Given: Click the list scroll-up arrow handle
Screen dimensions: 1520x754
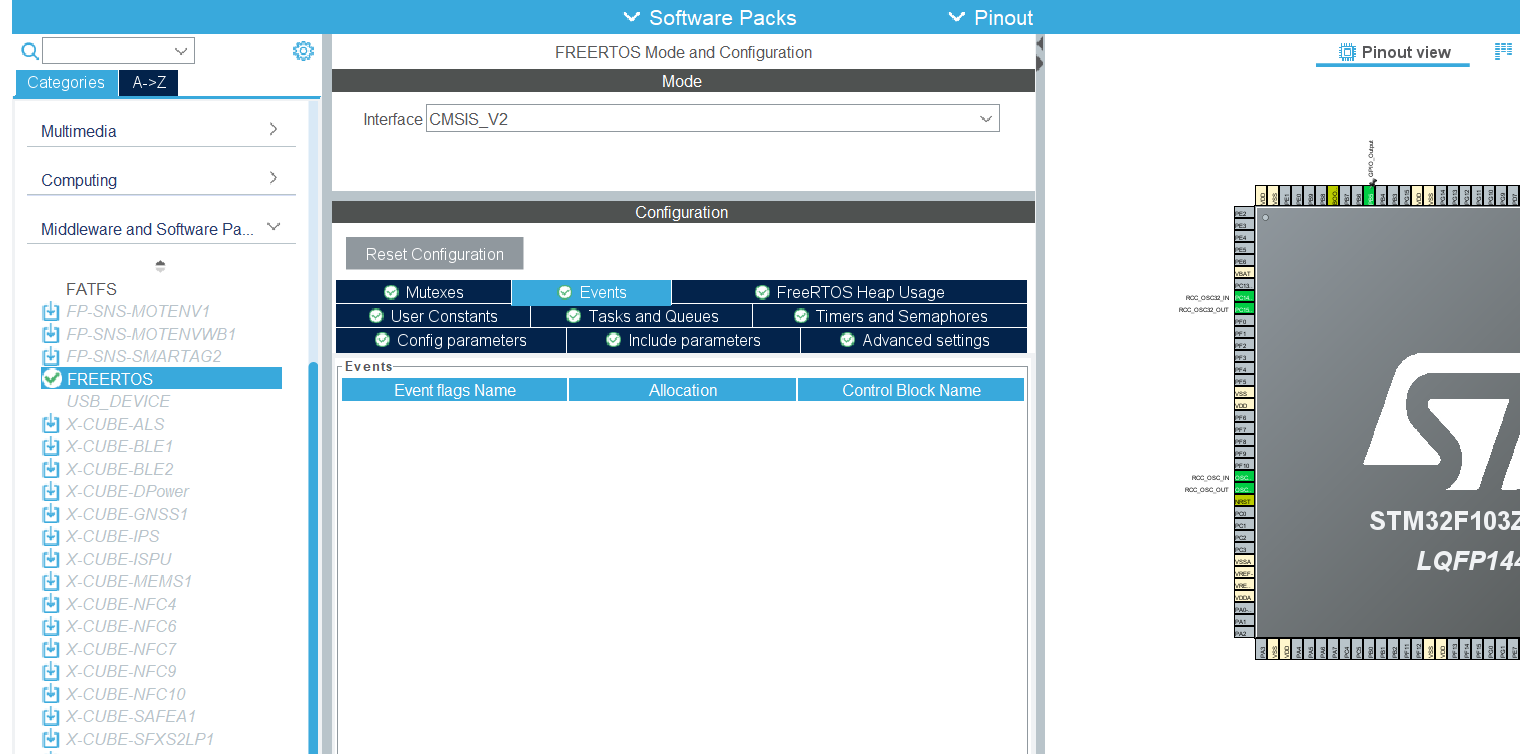Looking at the screenshot, I should click(x=160, y=266).
